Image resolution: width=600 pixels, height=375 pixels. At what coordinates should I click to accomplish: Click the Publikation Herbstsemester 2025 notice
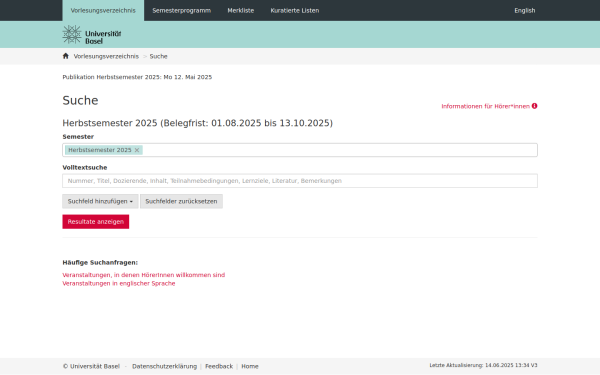pos(137,77)
